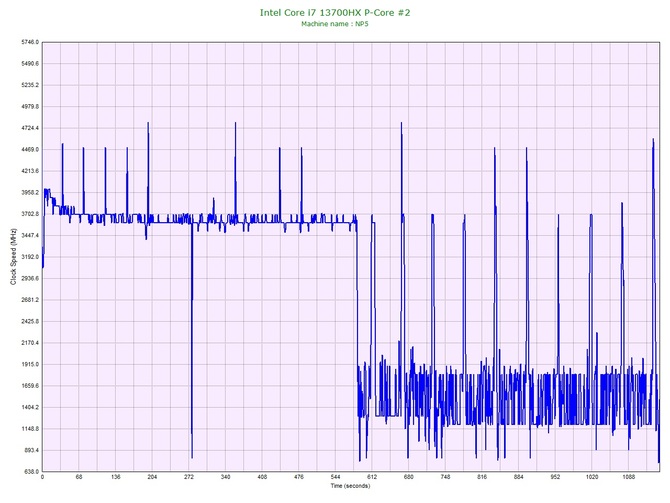
Task: Click the 816 time axis tick label
Action: pos(482,477)
